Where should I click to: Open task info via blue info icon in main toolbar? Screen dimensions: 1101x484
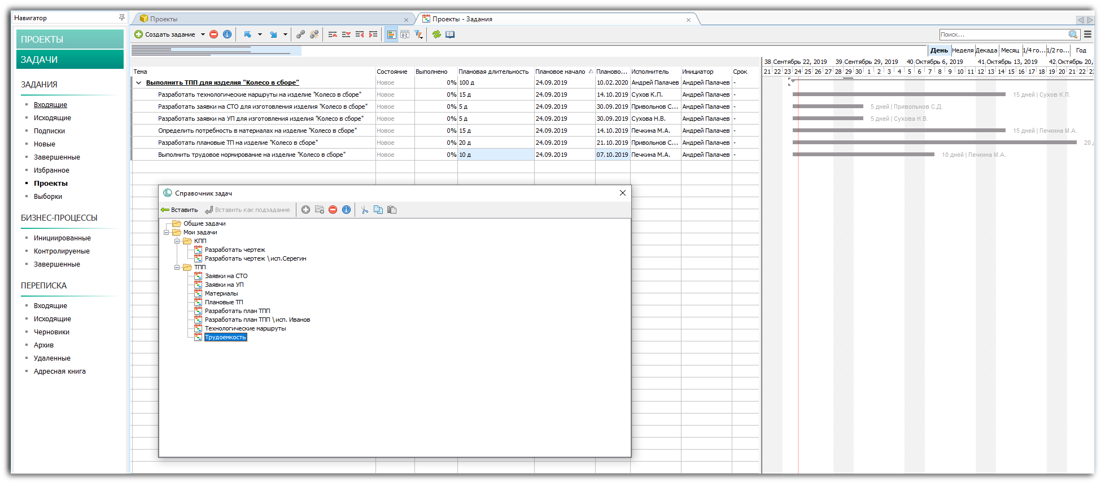pos(227,35)
